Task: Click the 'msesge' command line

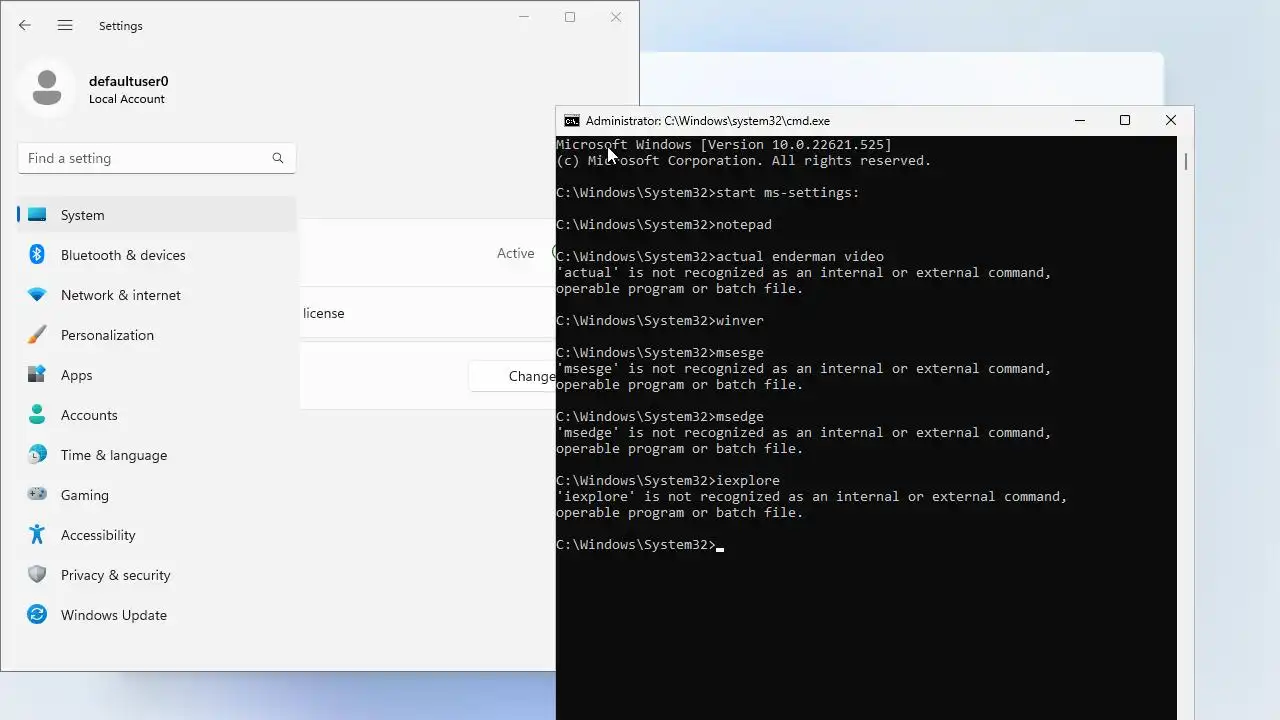Action: (660, 353)
